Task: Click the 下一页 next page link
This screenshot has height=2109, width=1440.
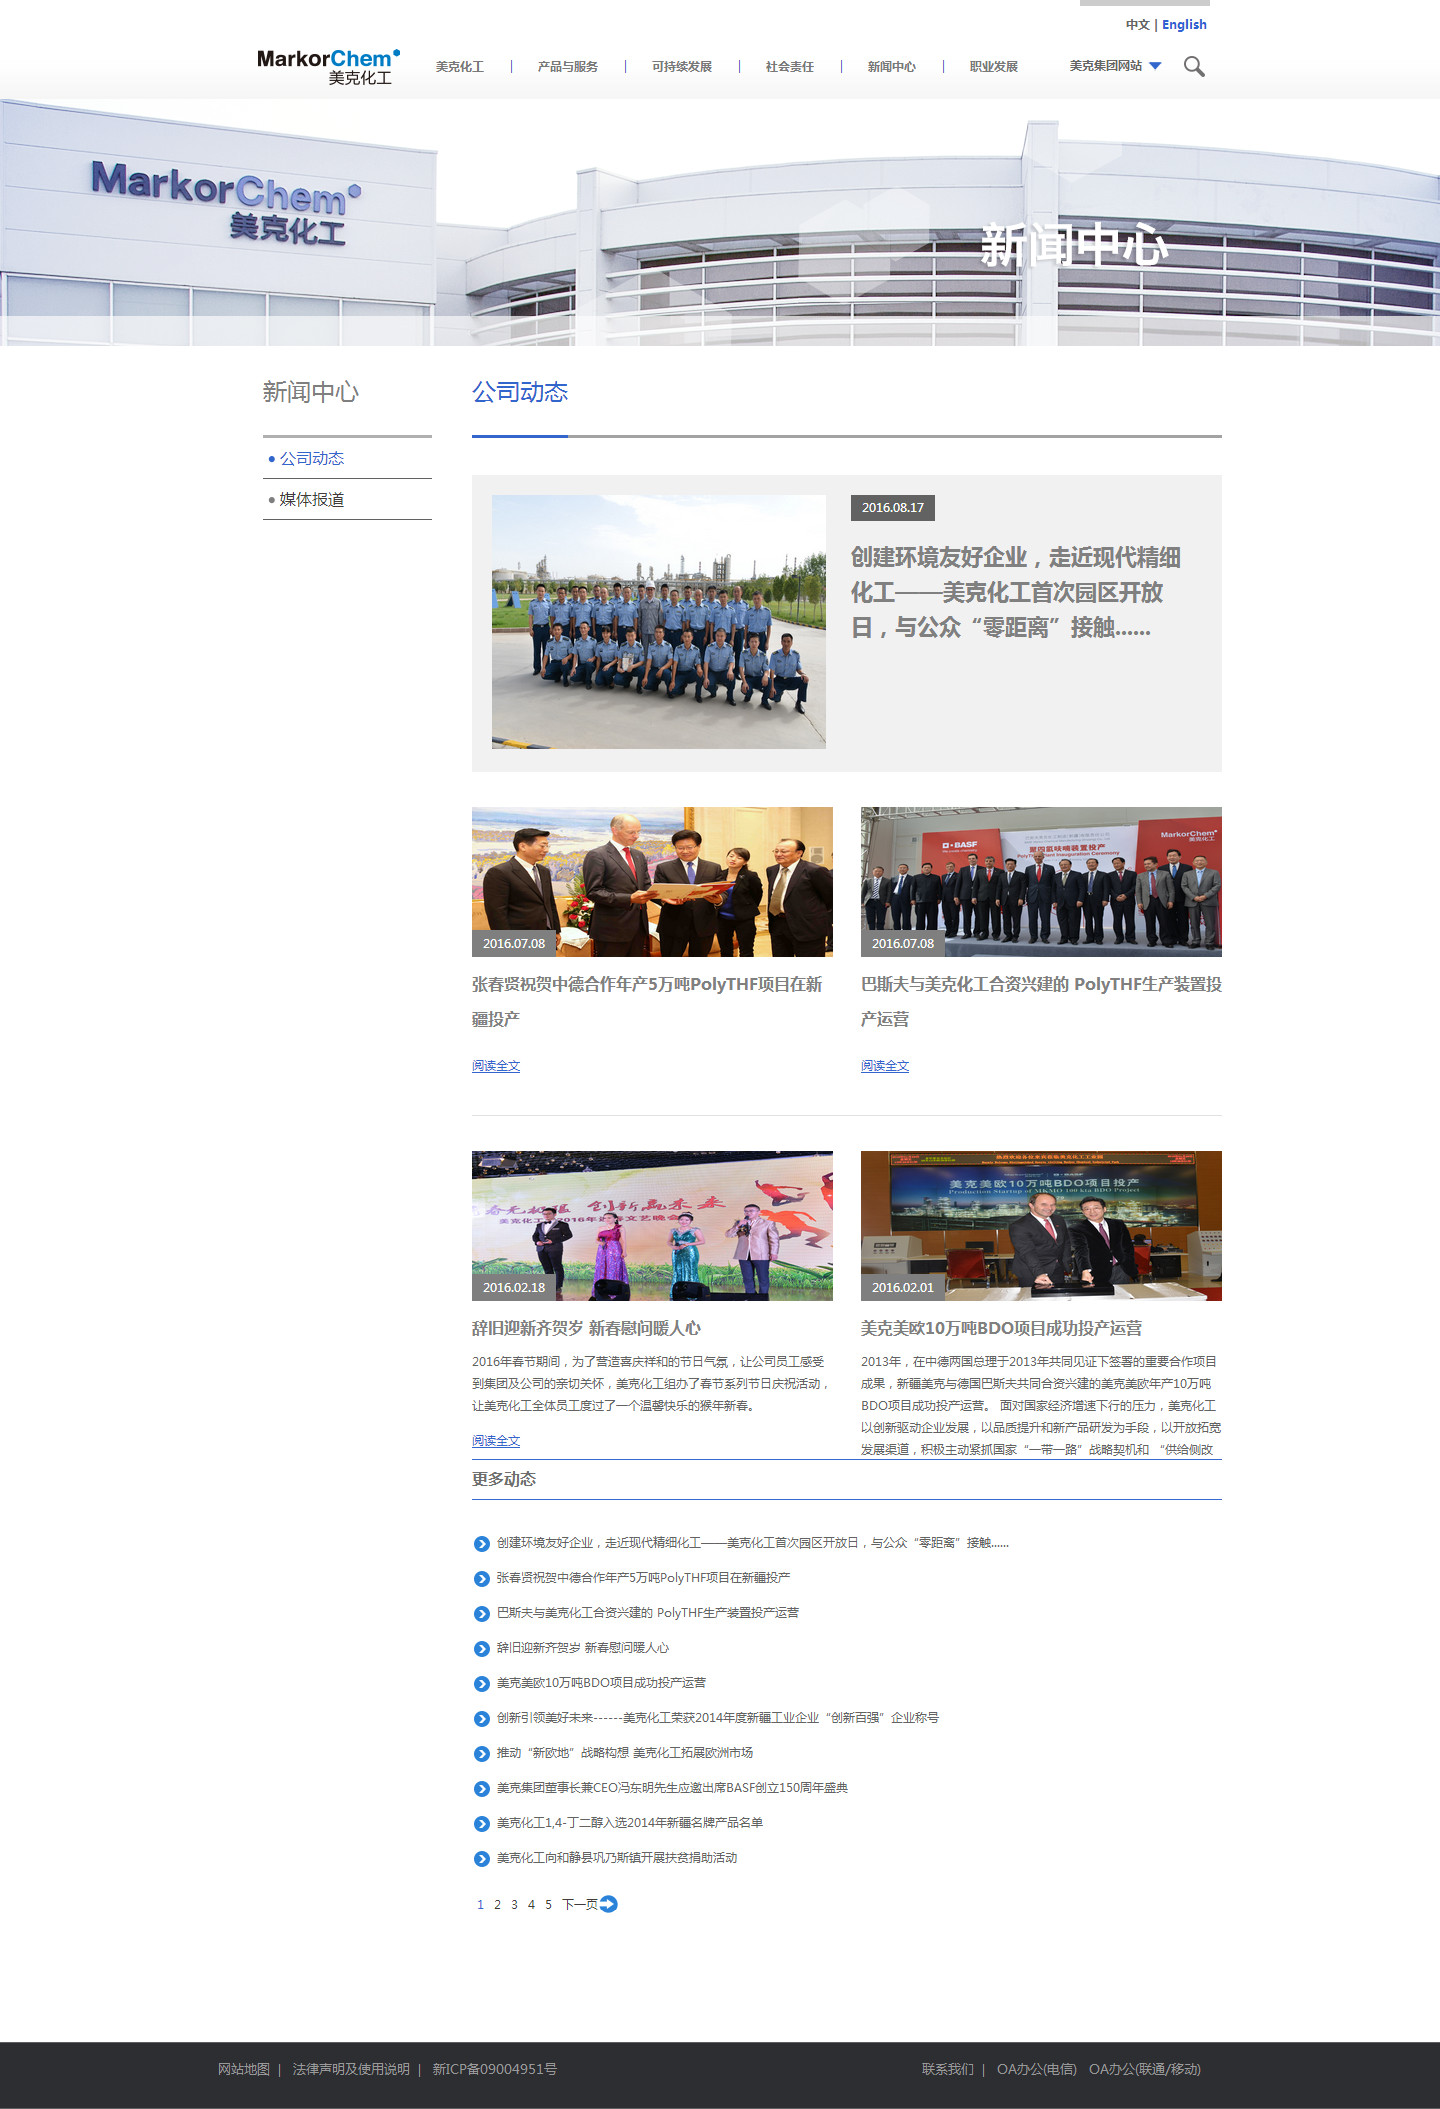Action: pos(580,1905)
